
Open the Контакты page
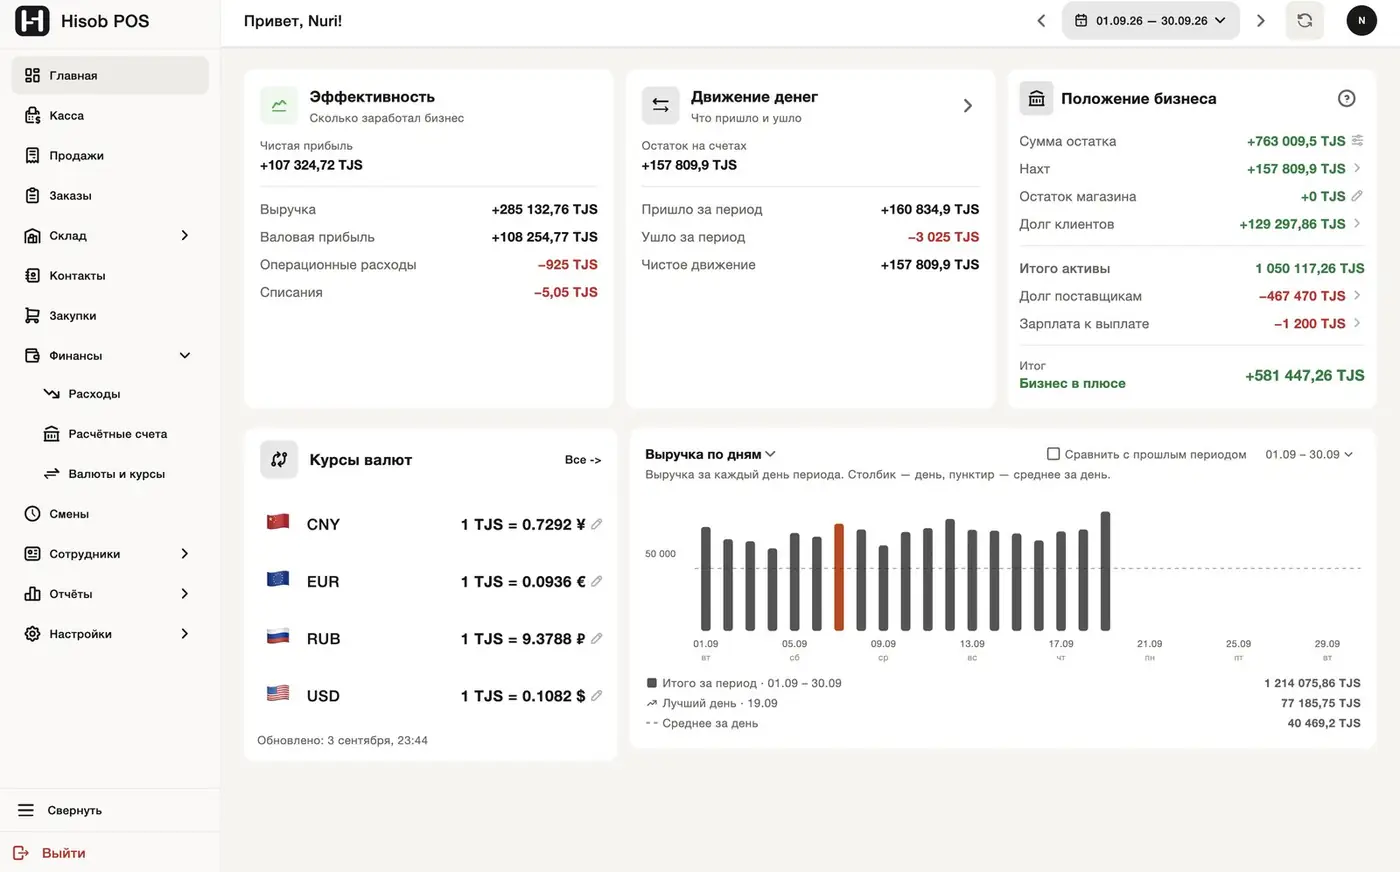pyautogui.click(x=110, y=275)
